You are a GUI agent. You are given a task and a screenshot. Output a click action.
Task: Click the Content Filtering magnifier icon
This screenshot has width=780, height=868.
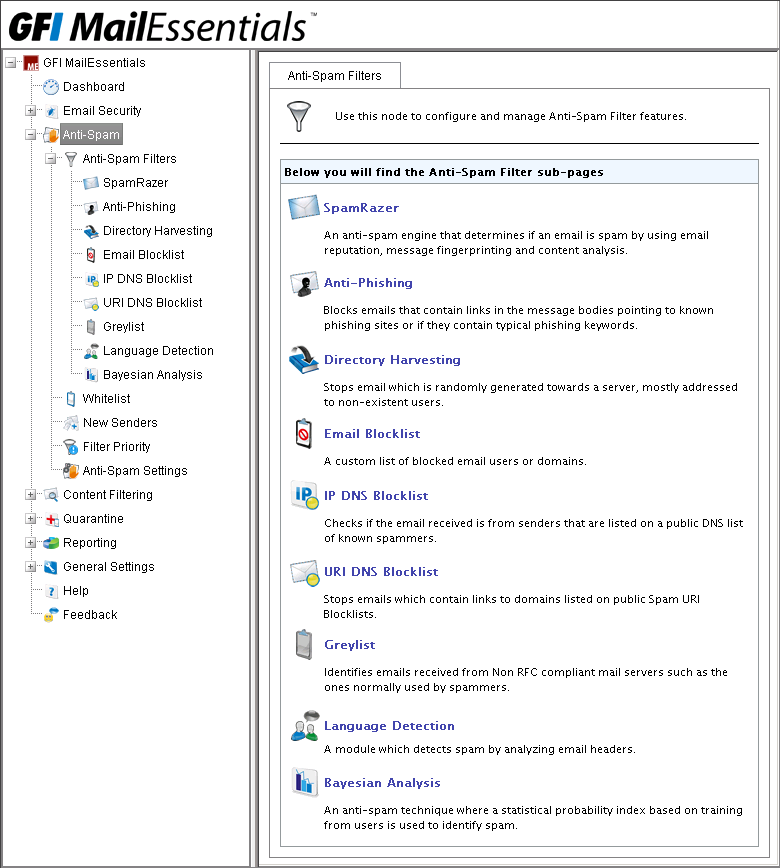tap(51, 495)
